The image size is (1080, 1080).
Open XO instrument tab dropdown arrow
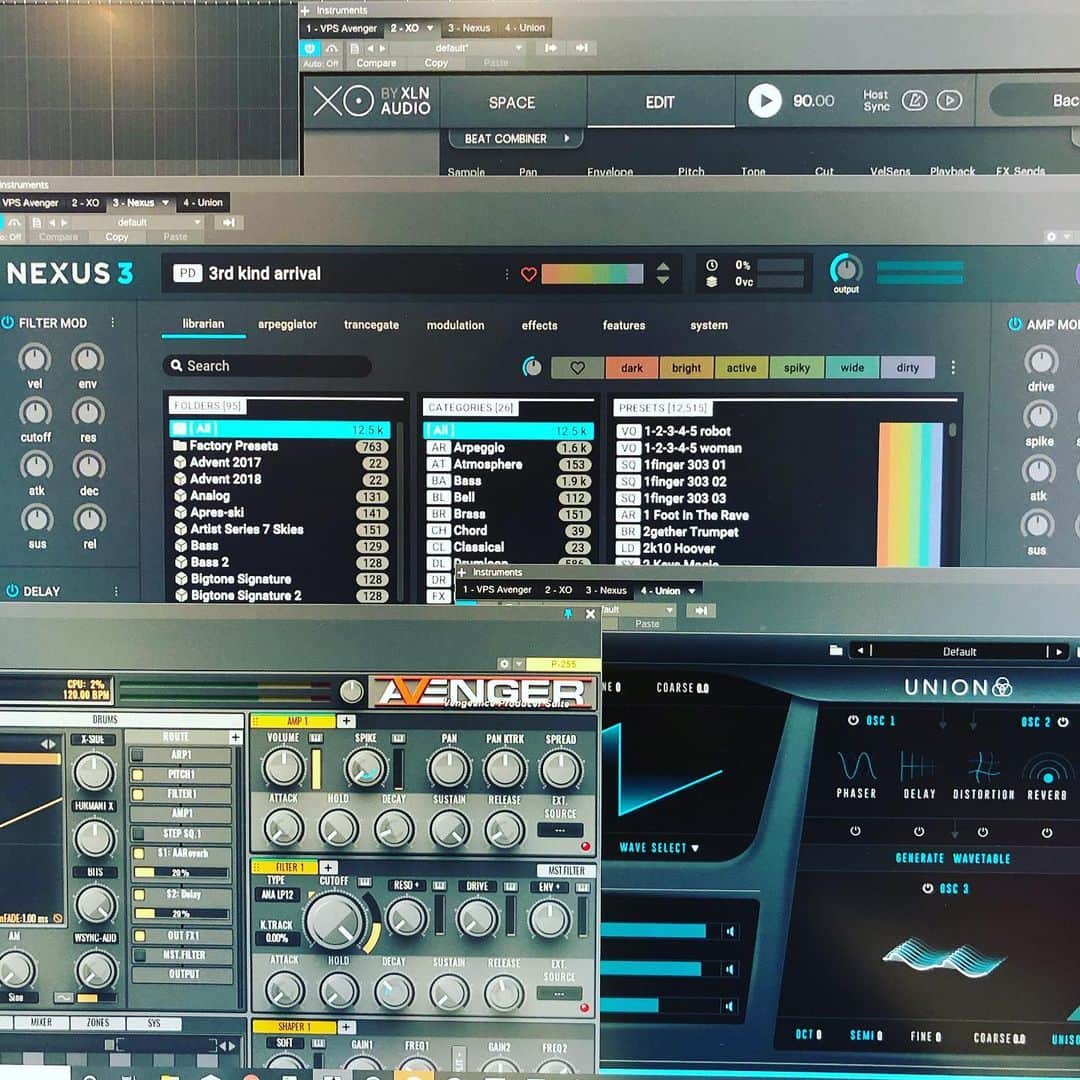[x=430, y=28]
